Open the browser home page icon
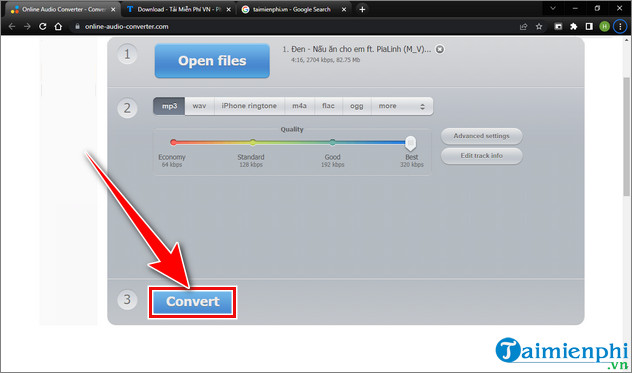The width and height of the screenshot is (632, 373). 58,27
